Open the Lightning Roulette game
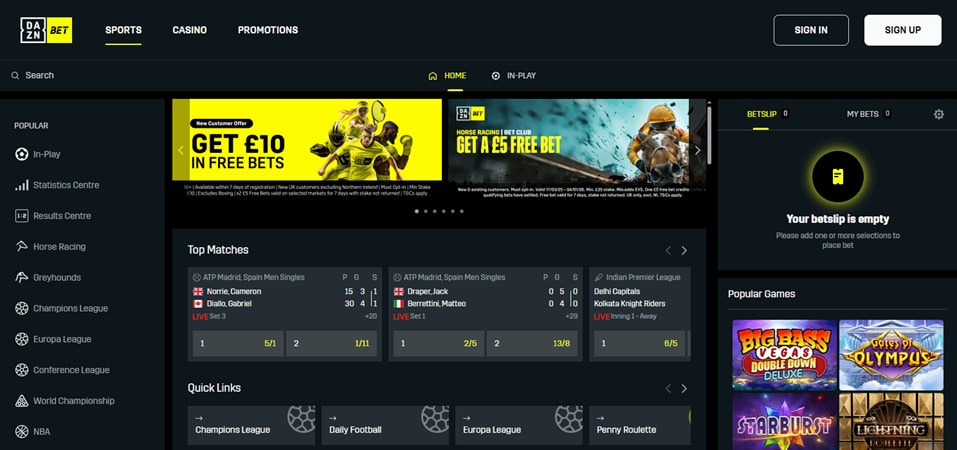Screen dimensions: 957x450 (891, 421)
